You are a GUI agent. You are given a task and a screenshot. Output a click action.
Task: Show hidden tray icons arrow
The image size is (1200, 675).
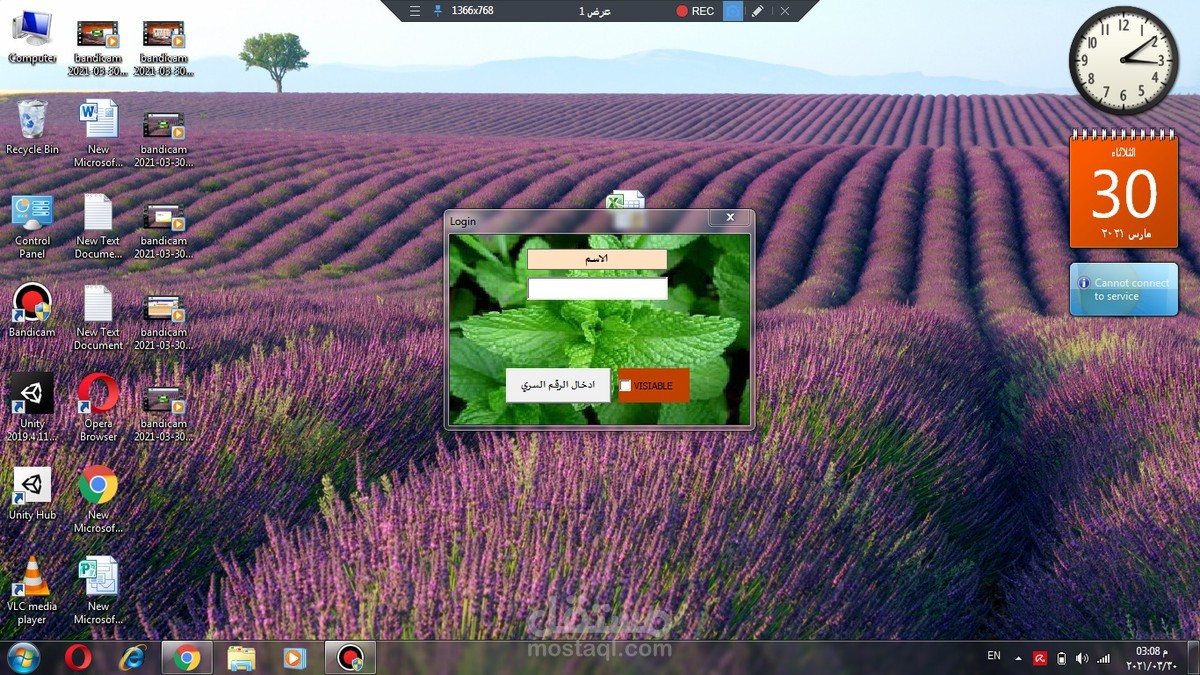[x=1019, y=659]
